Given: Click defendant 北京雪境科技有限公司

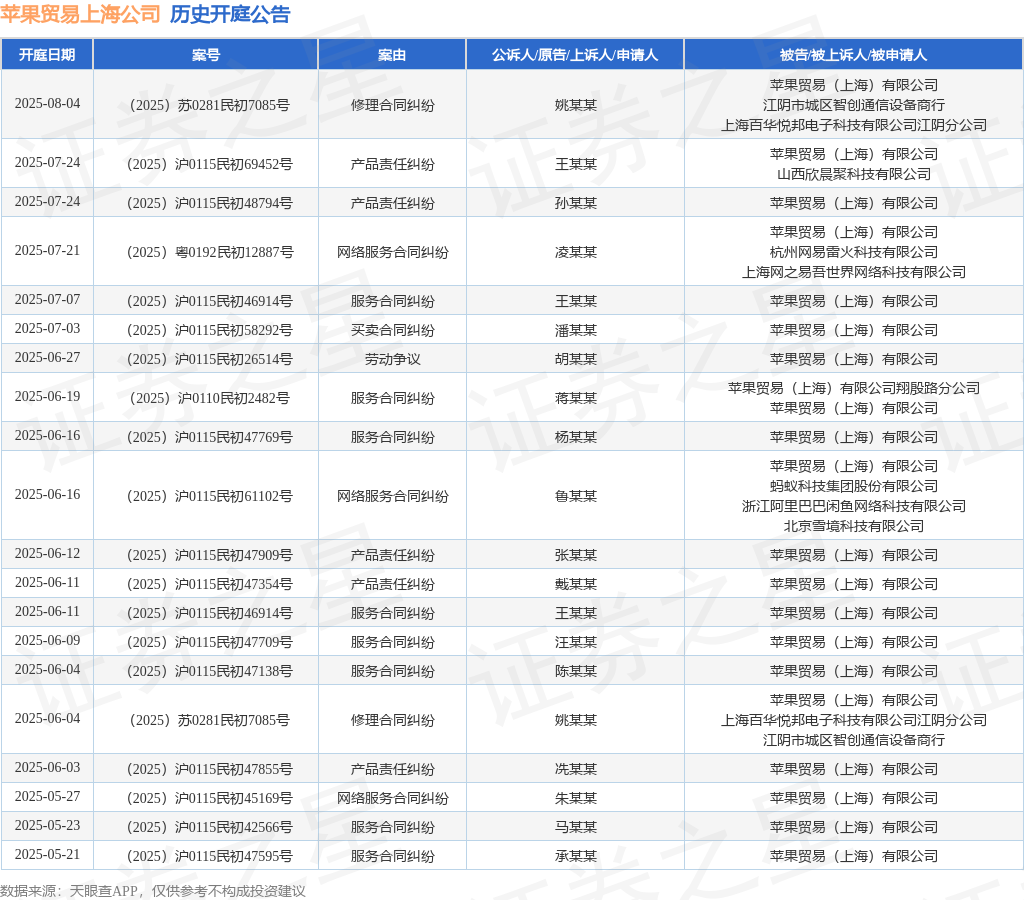Looking at the screenshot, I should (854, 526).
